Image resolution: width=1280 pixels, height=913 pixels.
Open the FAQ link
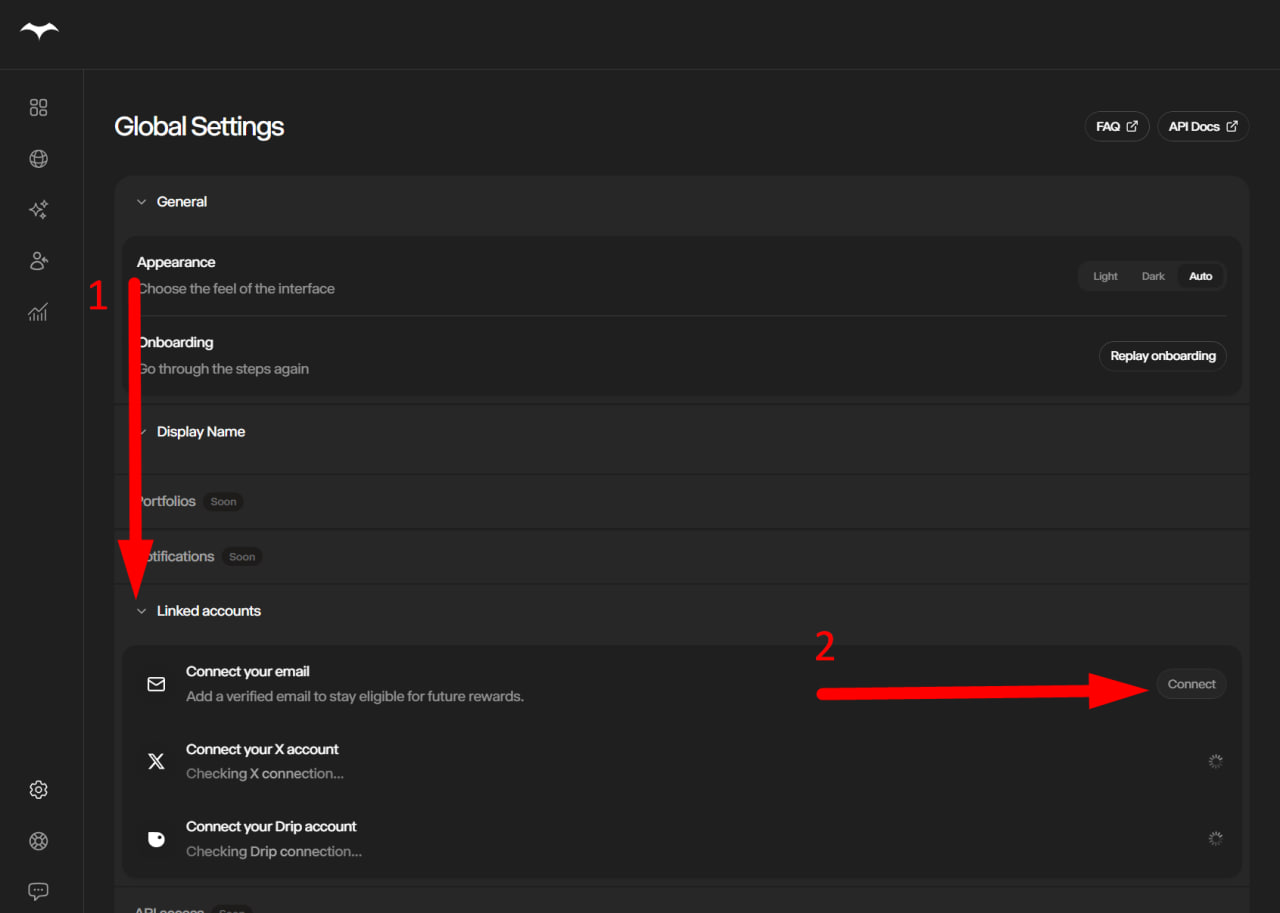point(1117,127)
